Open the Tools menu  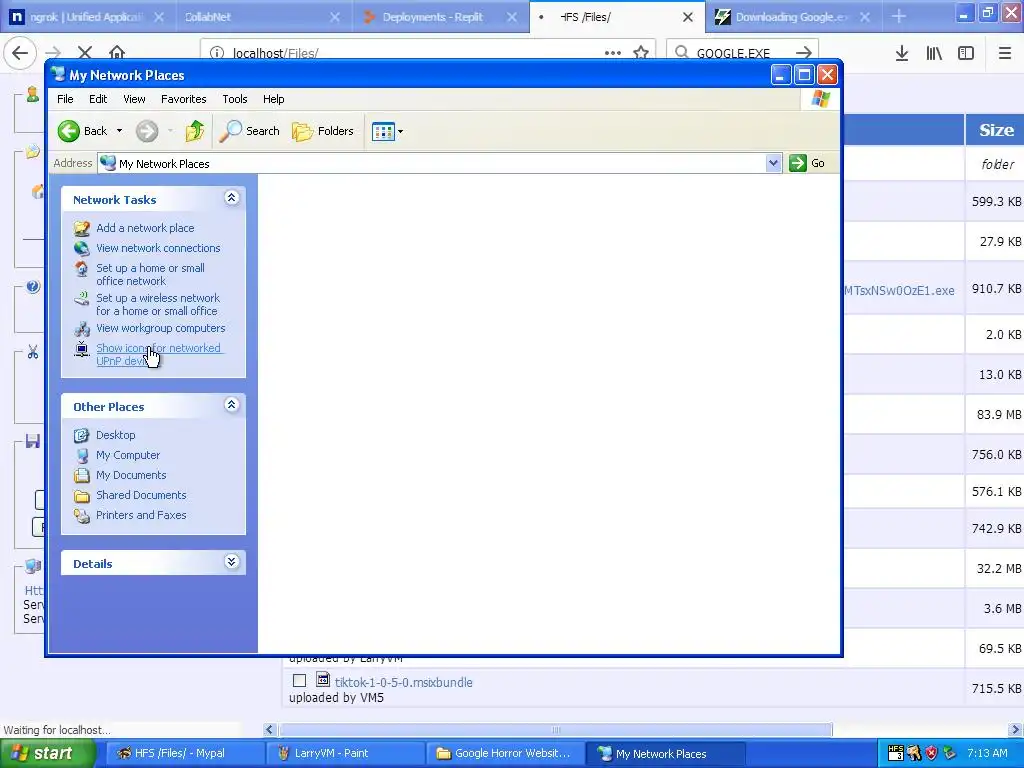point(234,99)
